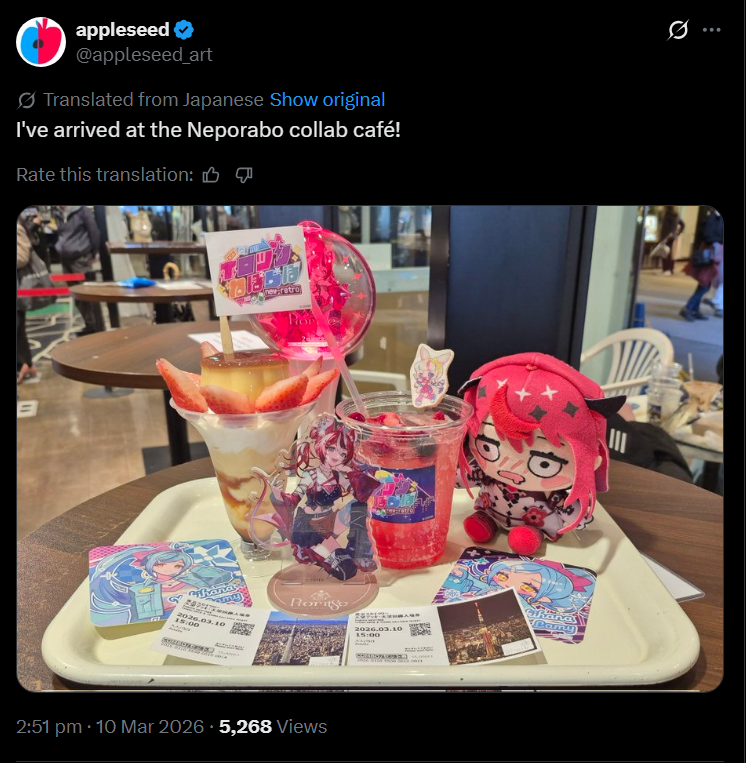
Task: Rate the translation with thumbs down
Action: (x=244, y=175)
